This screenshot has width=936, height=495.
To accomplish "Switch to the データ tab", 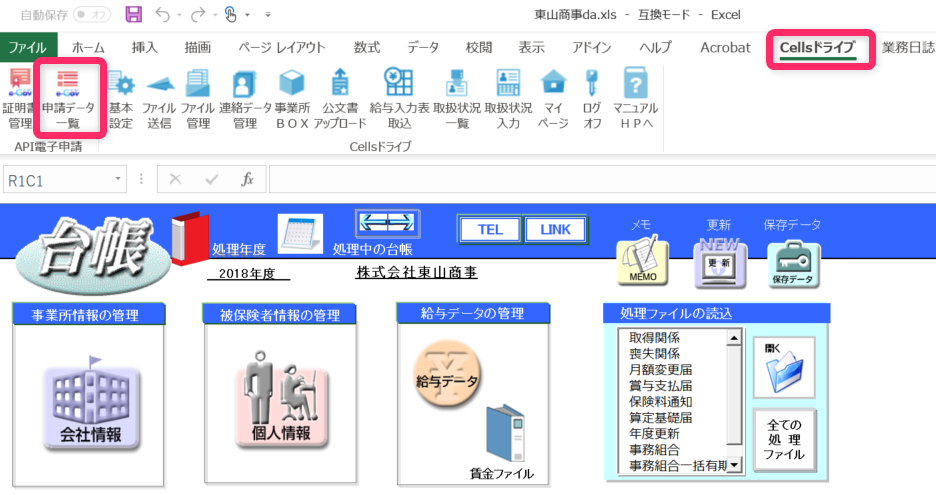I will tap(423, 48).
